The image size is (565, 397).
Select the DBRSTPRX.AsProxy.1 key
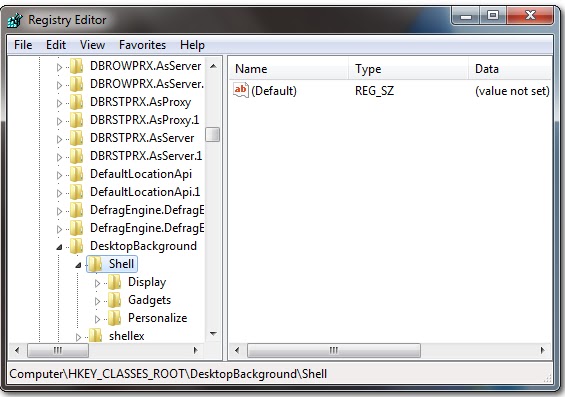pos(144,120)
